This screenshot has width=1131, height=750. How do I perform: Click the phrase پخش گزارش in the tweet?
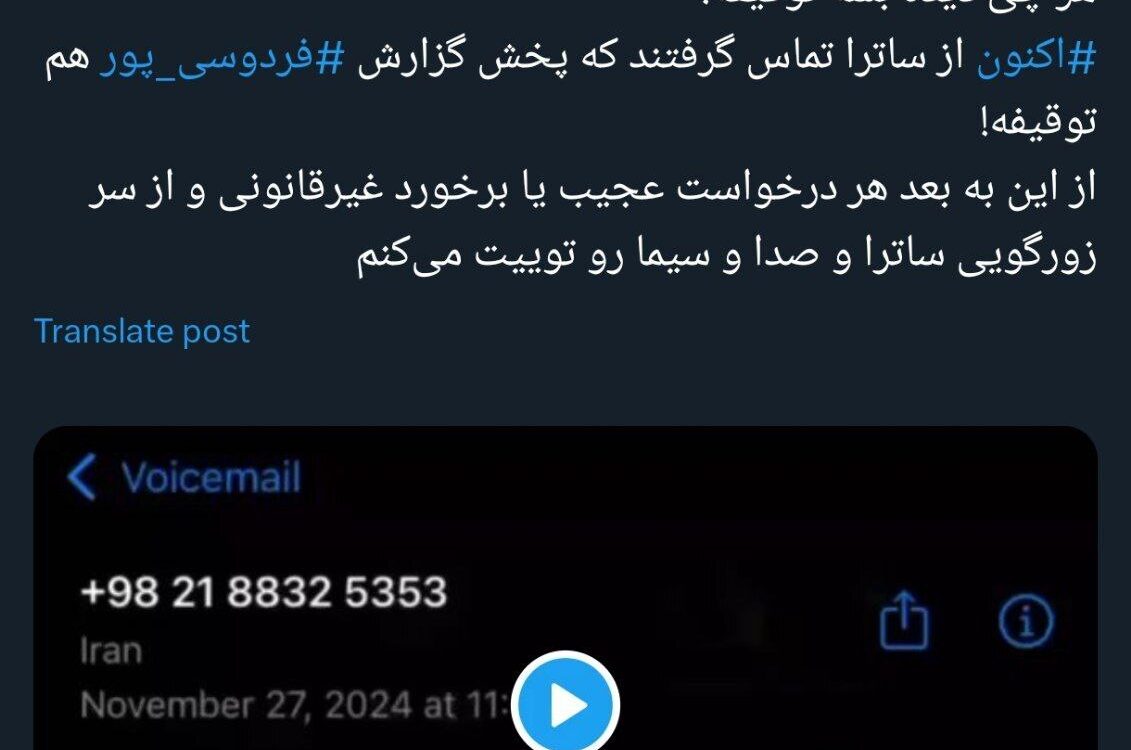coord(463,58)
